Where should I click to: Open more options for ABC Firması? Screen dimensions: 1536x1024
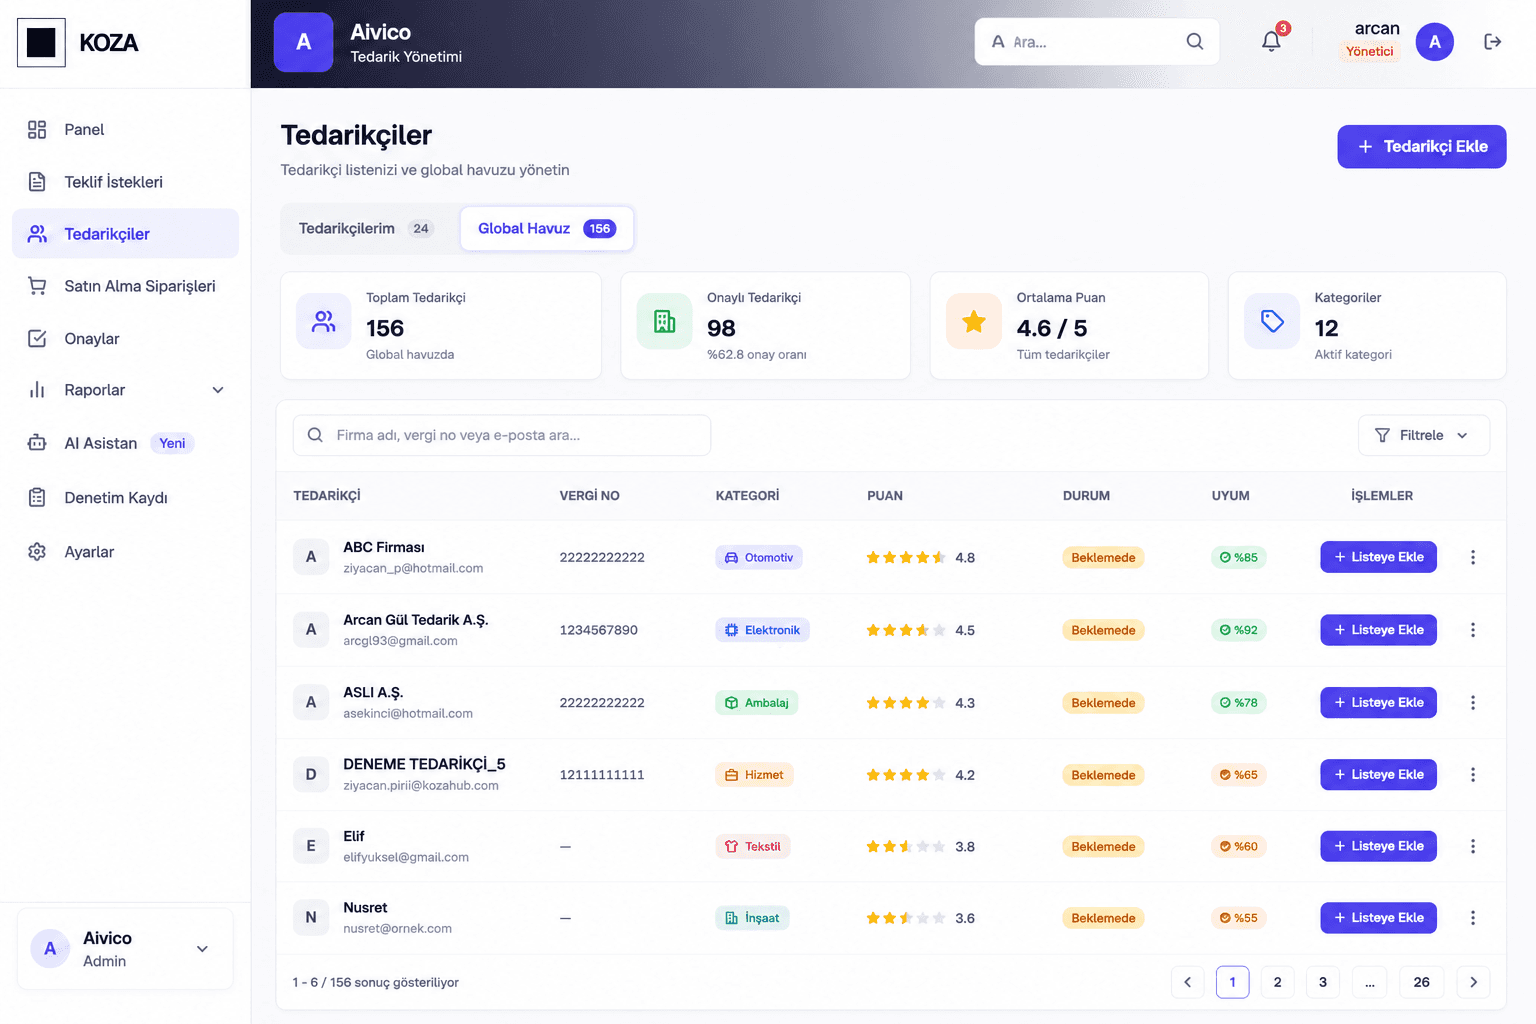[1473, 558]
